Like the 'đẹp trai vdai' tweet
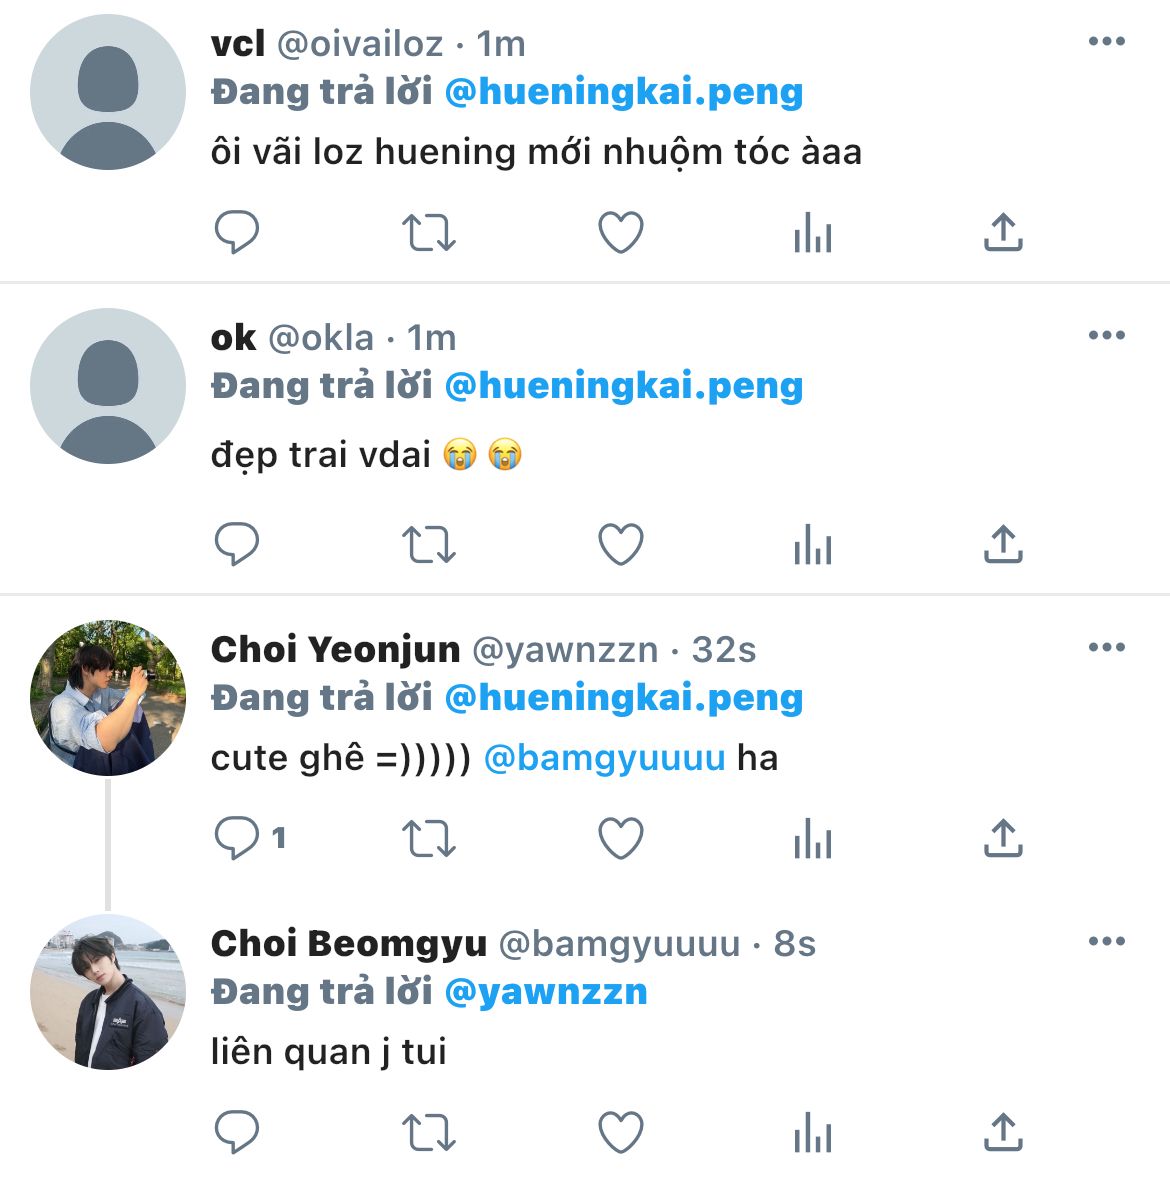This screenshot has width=1170, height=1178. 621,544
